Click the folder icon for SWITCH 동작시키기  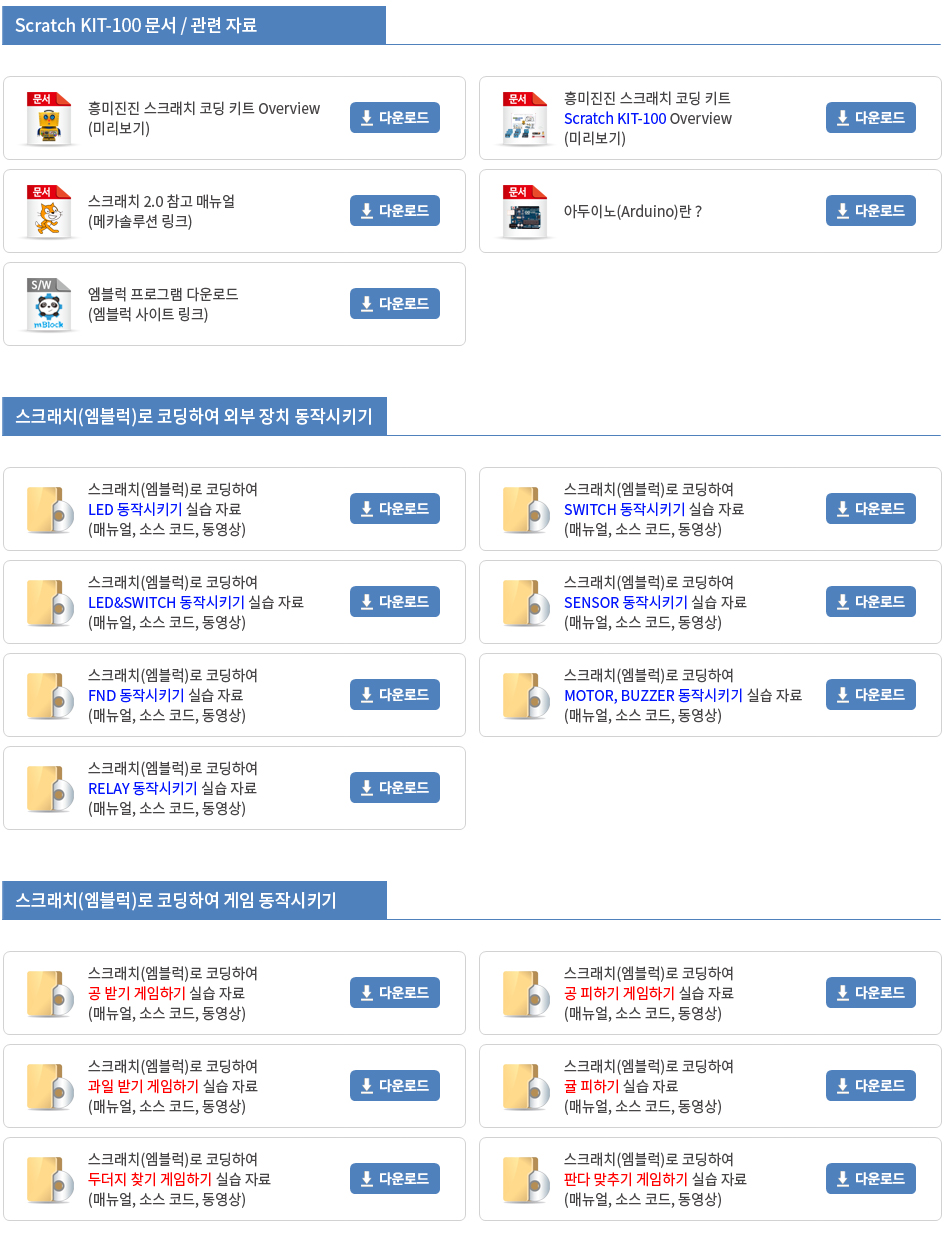coord(526,509)
